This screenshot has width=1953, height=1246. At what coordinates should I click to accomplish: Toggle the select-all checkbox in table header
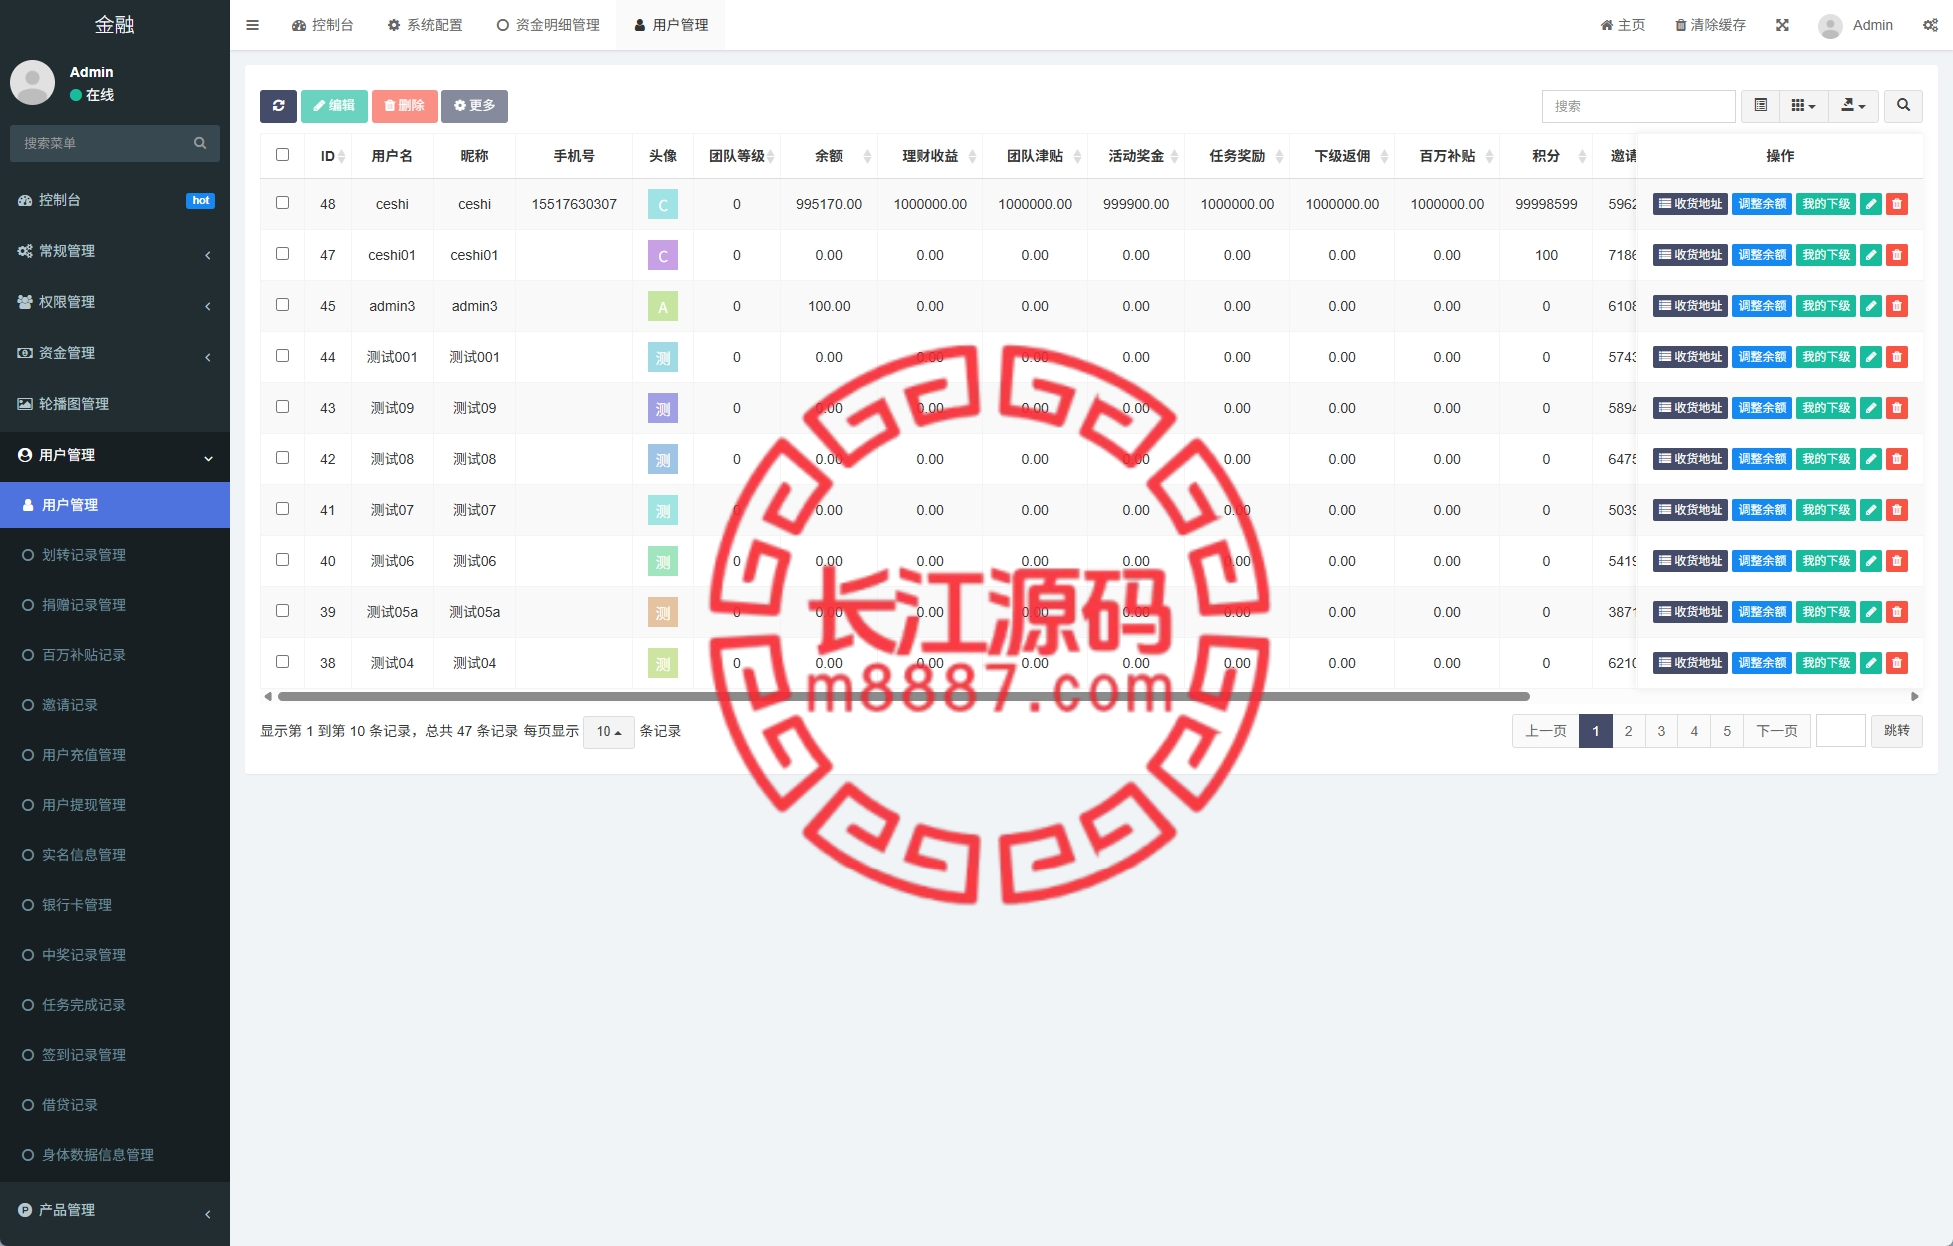(x=282, y=155)
